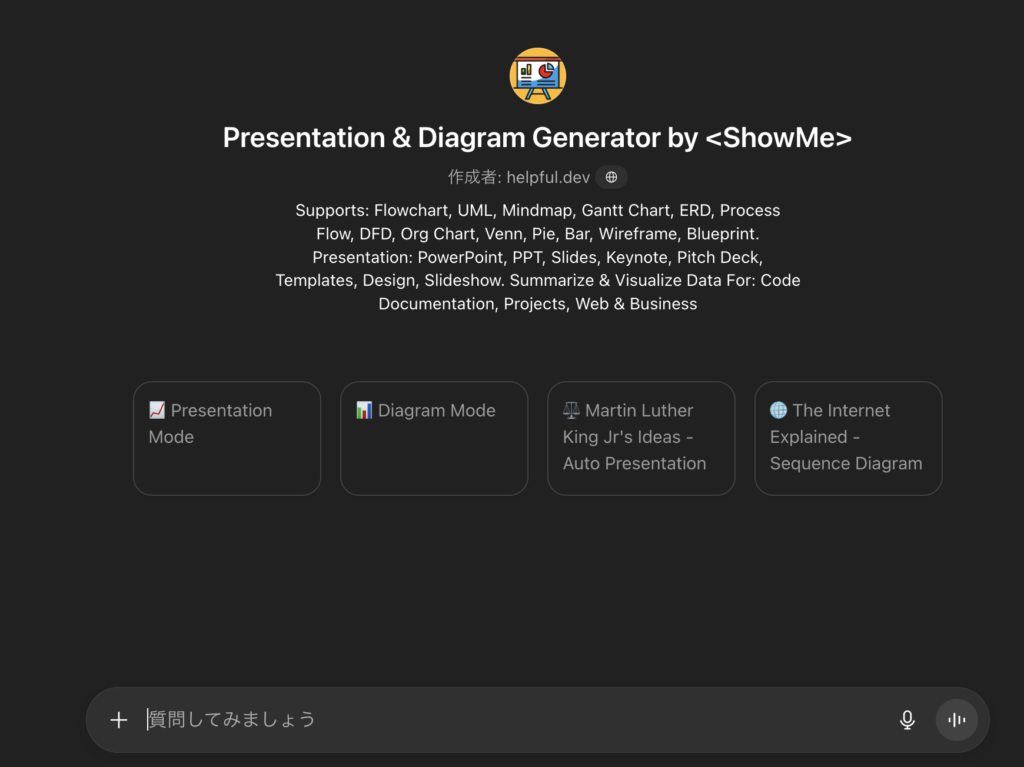Click the ShowMe presentation board logo
The image size is (1024, 767).
click(538, 75)
